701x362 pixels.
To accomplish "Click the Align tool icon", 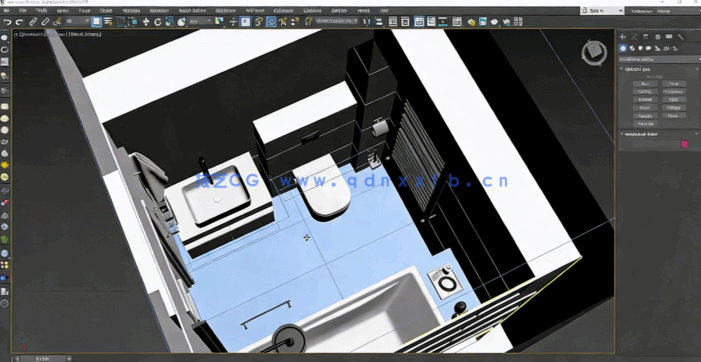I will click(379, 21).
